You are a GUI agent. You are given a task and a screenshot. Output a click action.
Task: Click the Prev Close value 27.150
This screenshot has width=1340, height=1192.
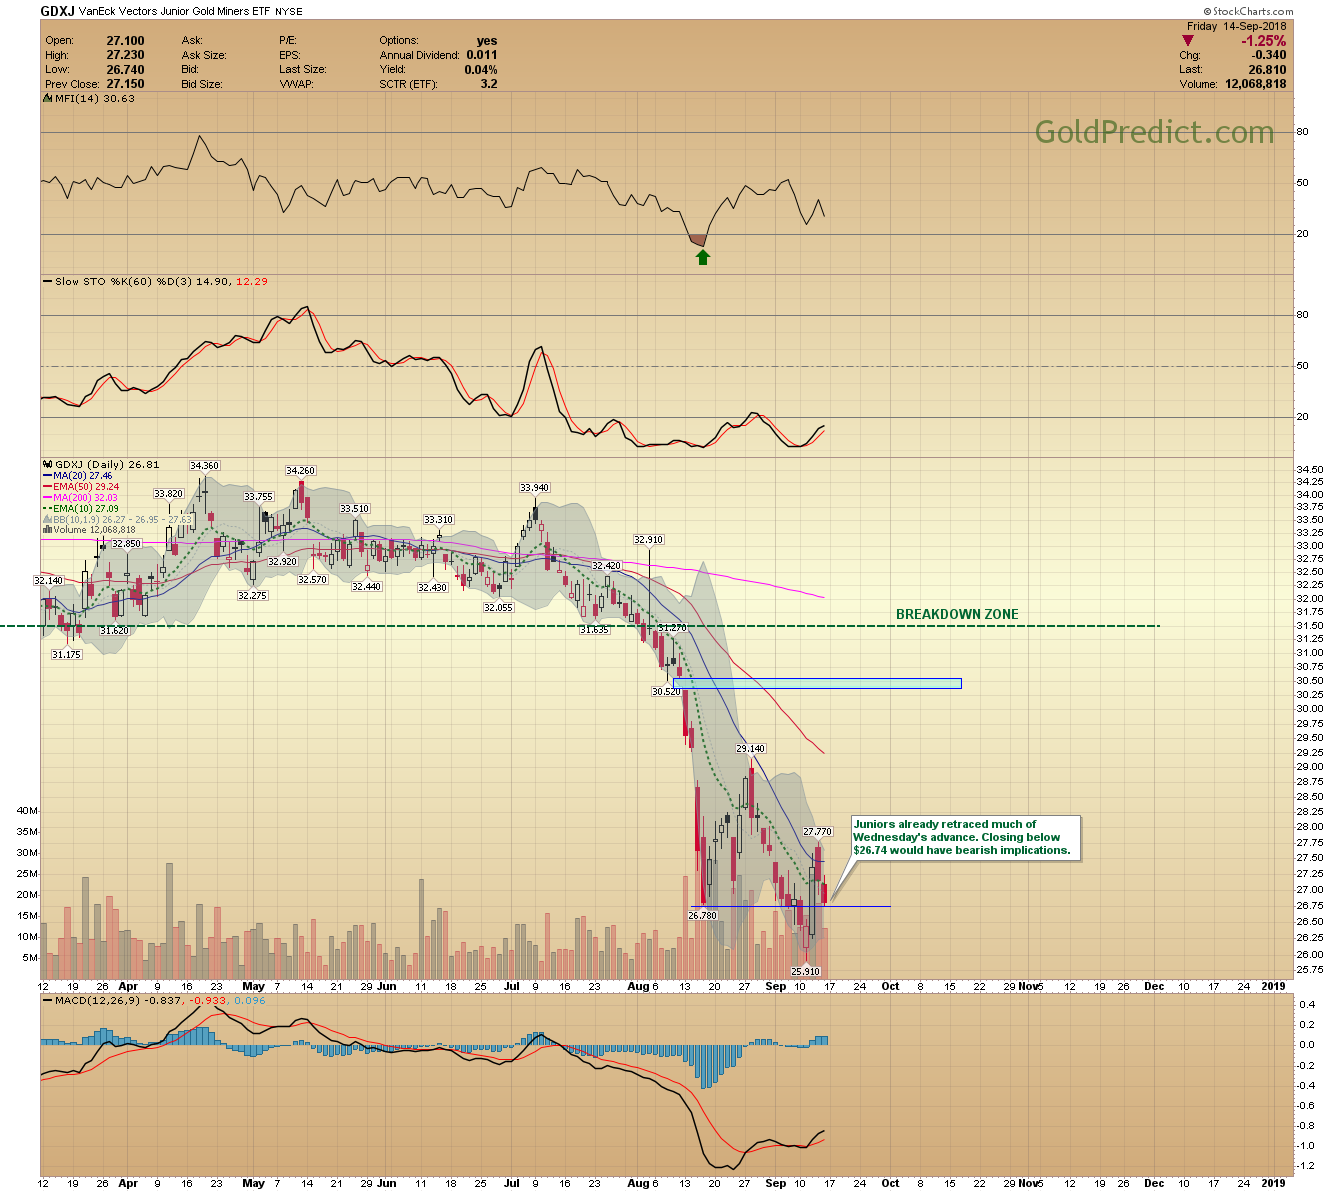tap(125, 84)
